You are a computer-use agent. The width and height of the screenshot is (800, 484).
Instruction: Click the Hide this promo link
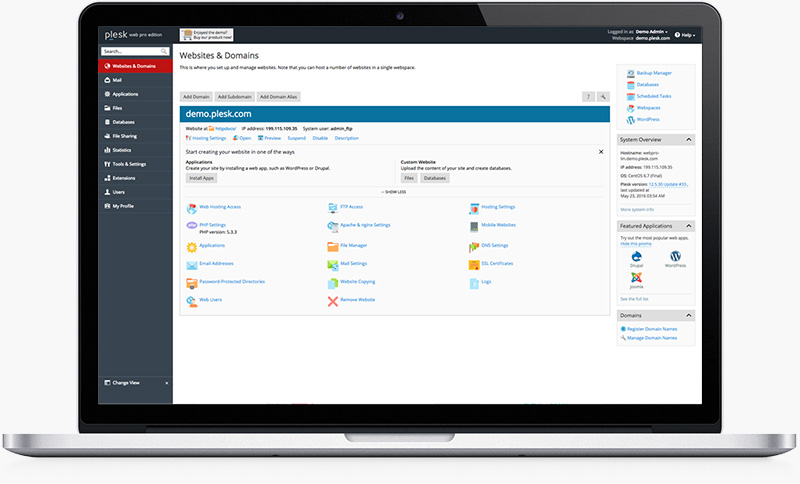click(x=636, y=244)
